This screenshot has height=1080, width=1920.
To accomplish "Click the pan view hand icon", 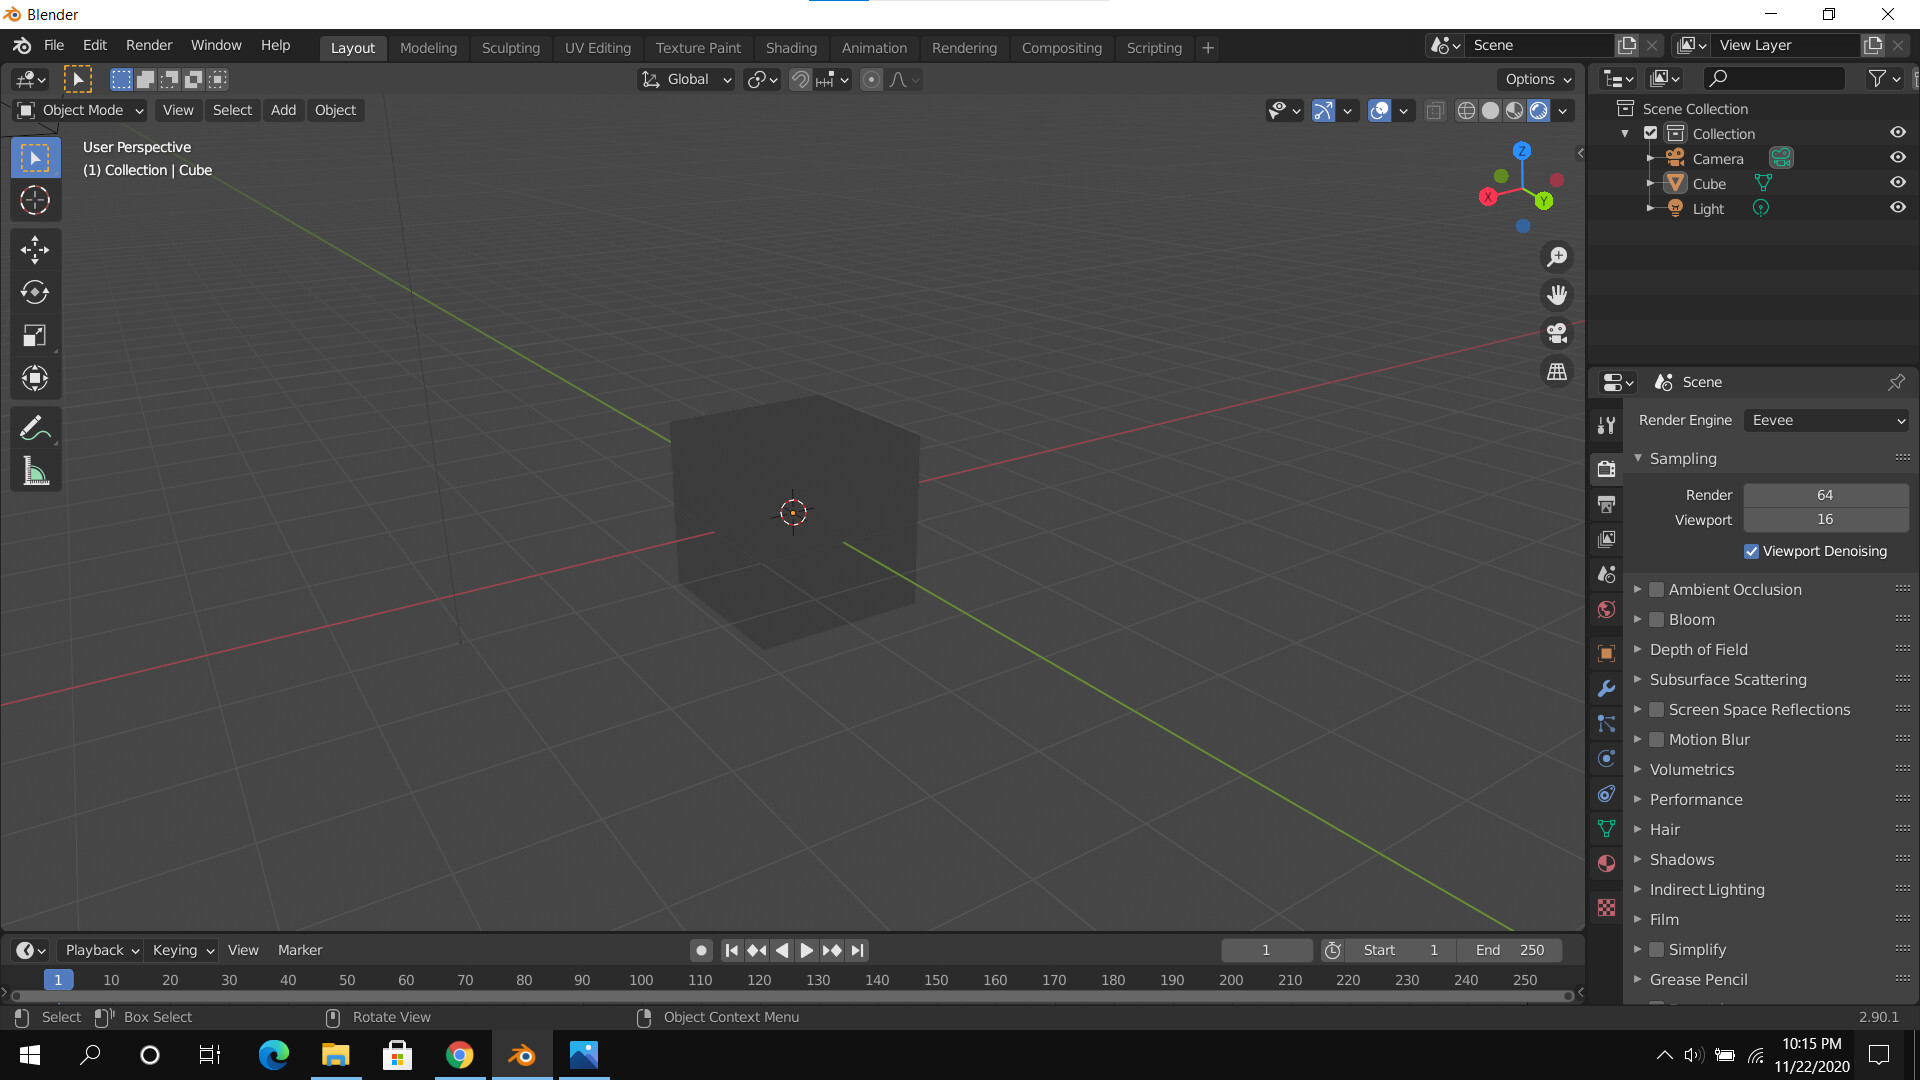I will [1557, 295].
